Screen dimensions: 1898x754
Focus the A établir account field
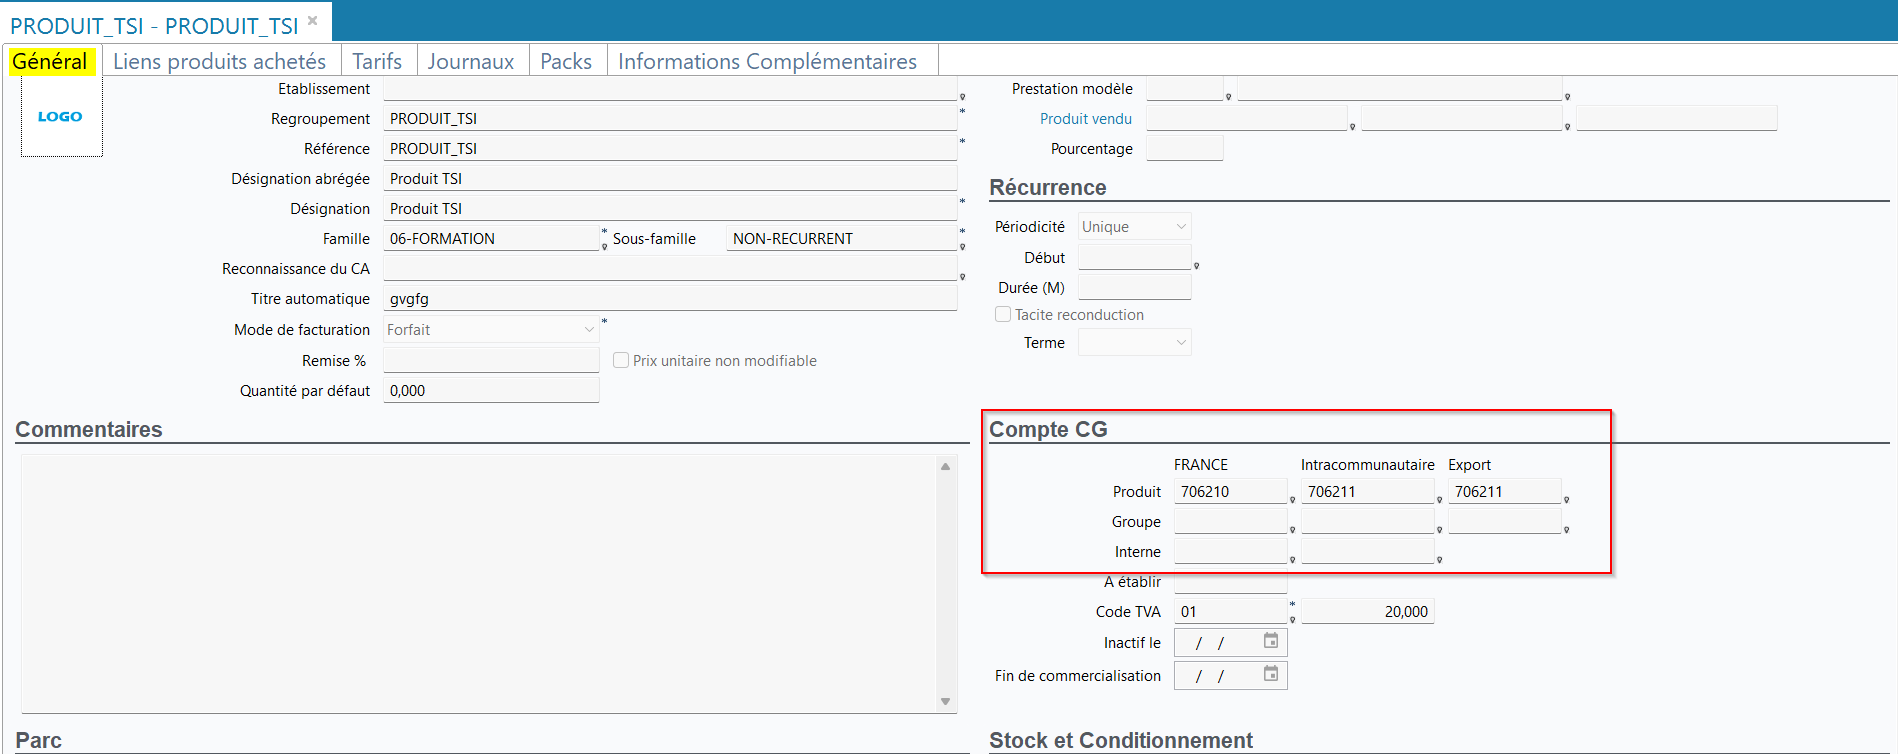pos(1230,583)
